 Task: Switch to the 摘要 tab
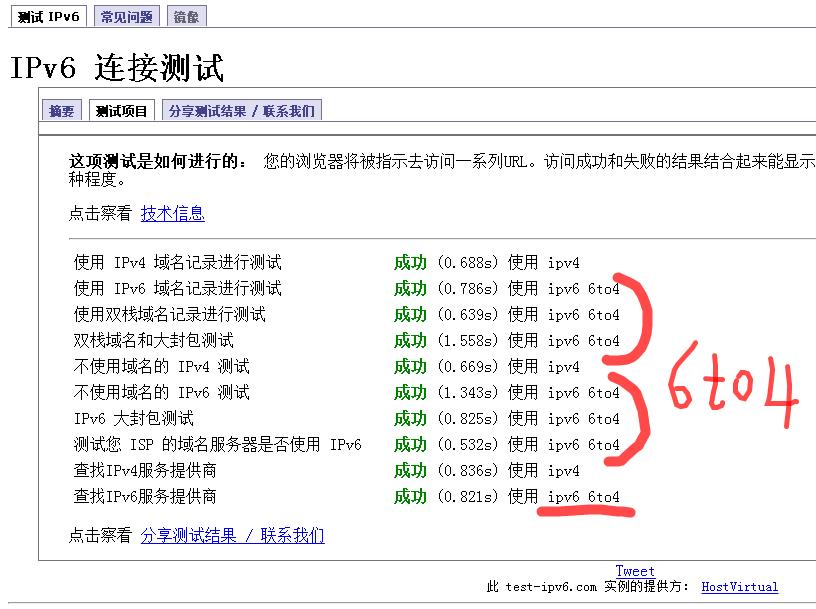(60, 110)
